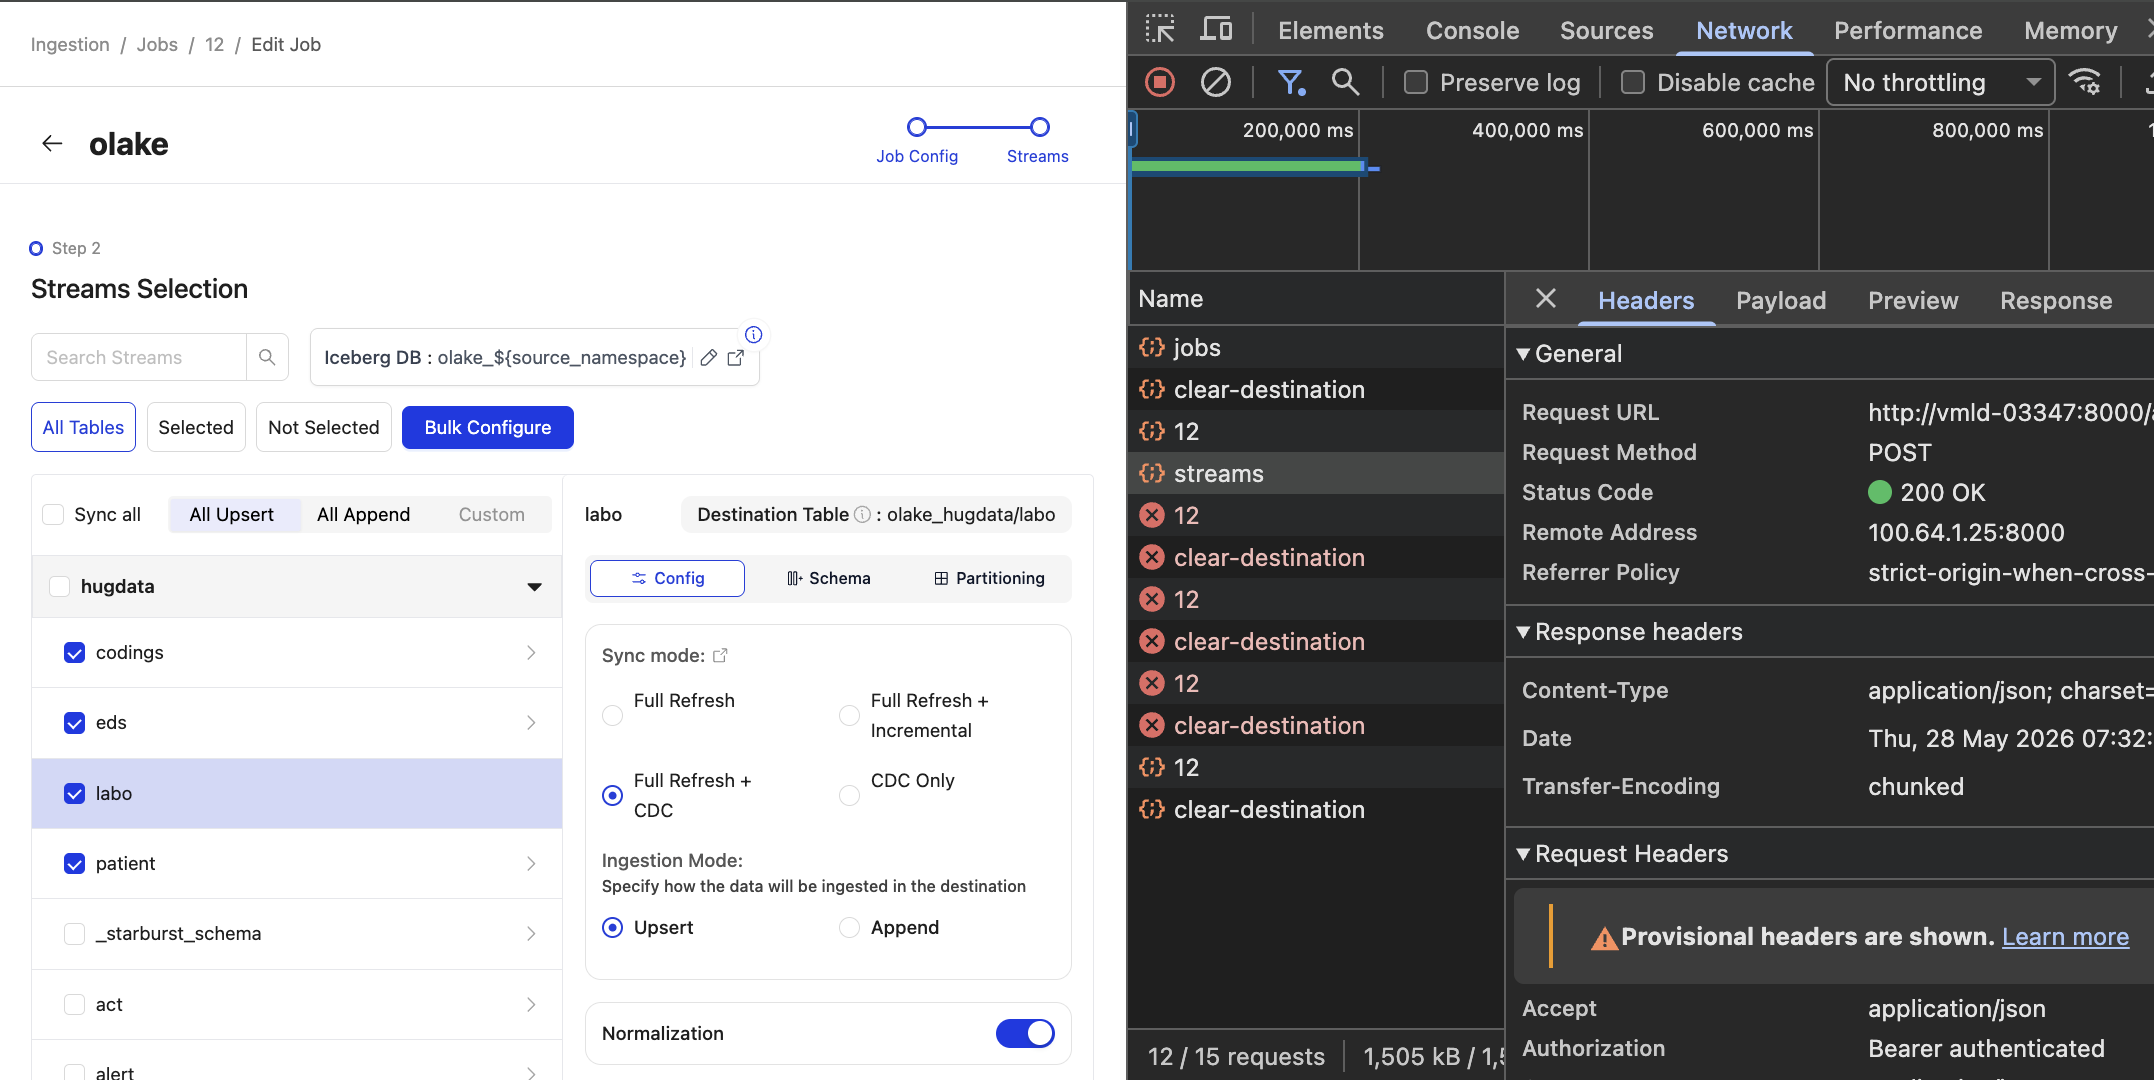2154x1080 pixels.
Task: Select the Full Refresh sync mode radio
Action: pos(613,715)
